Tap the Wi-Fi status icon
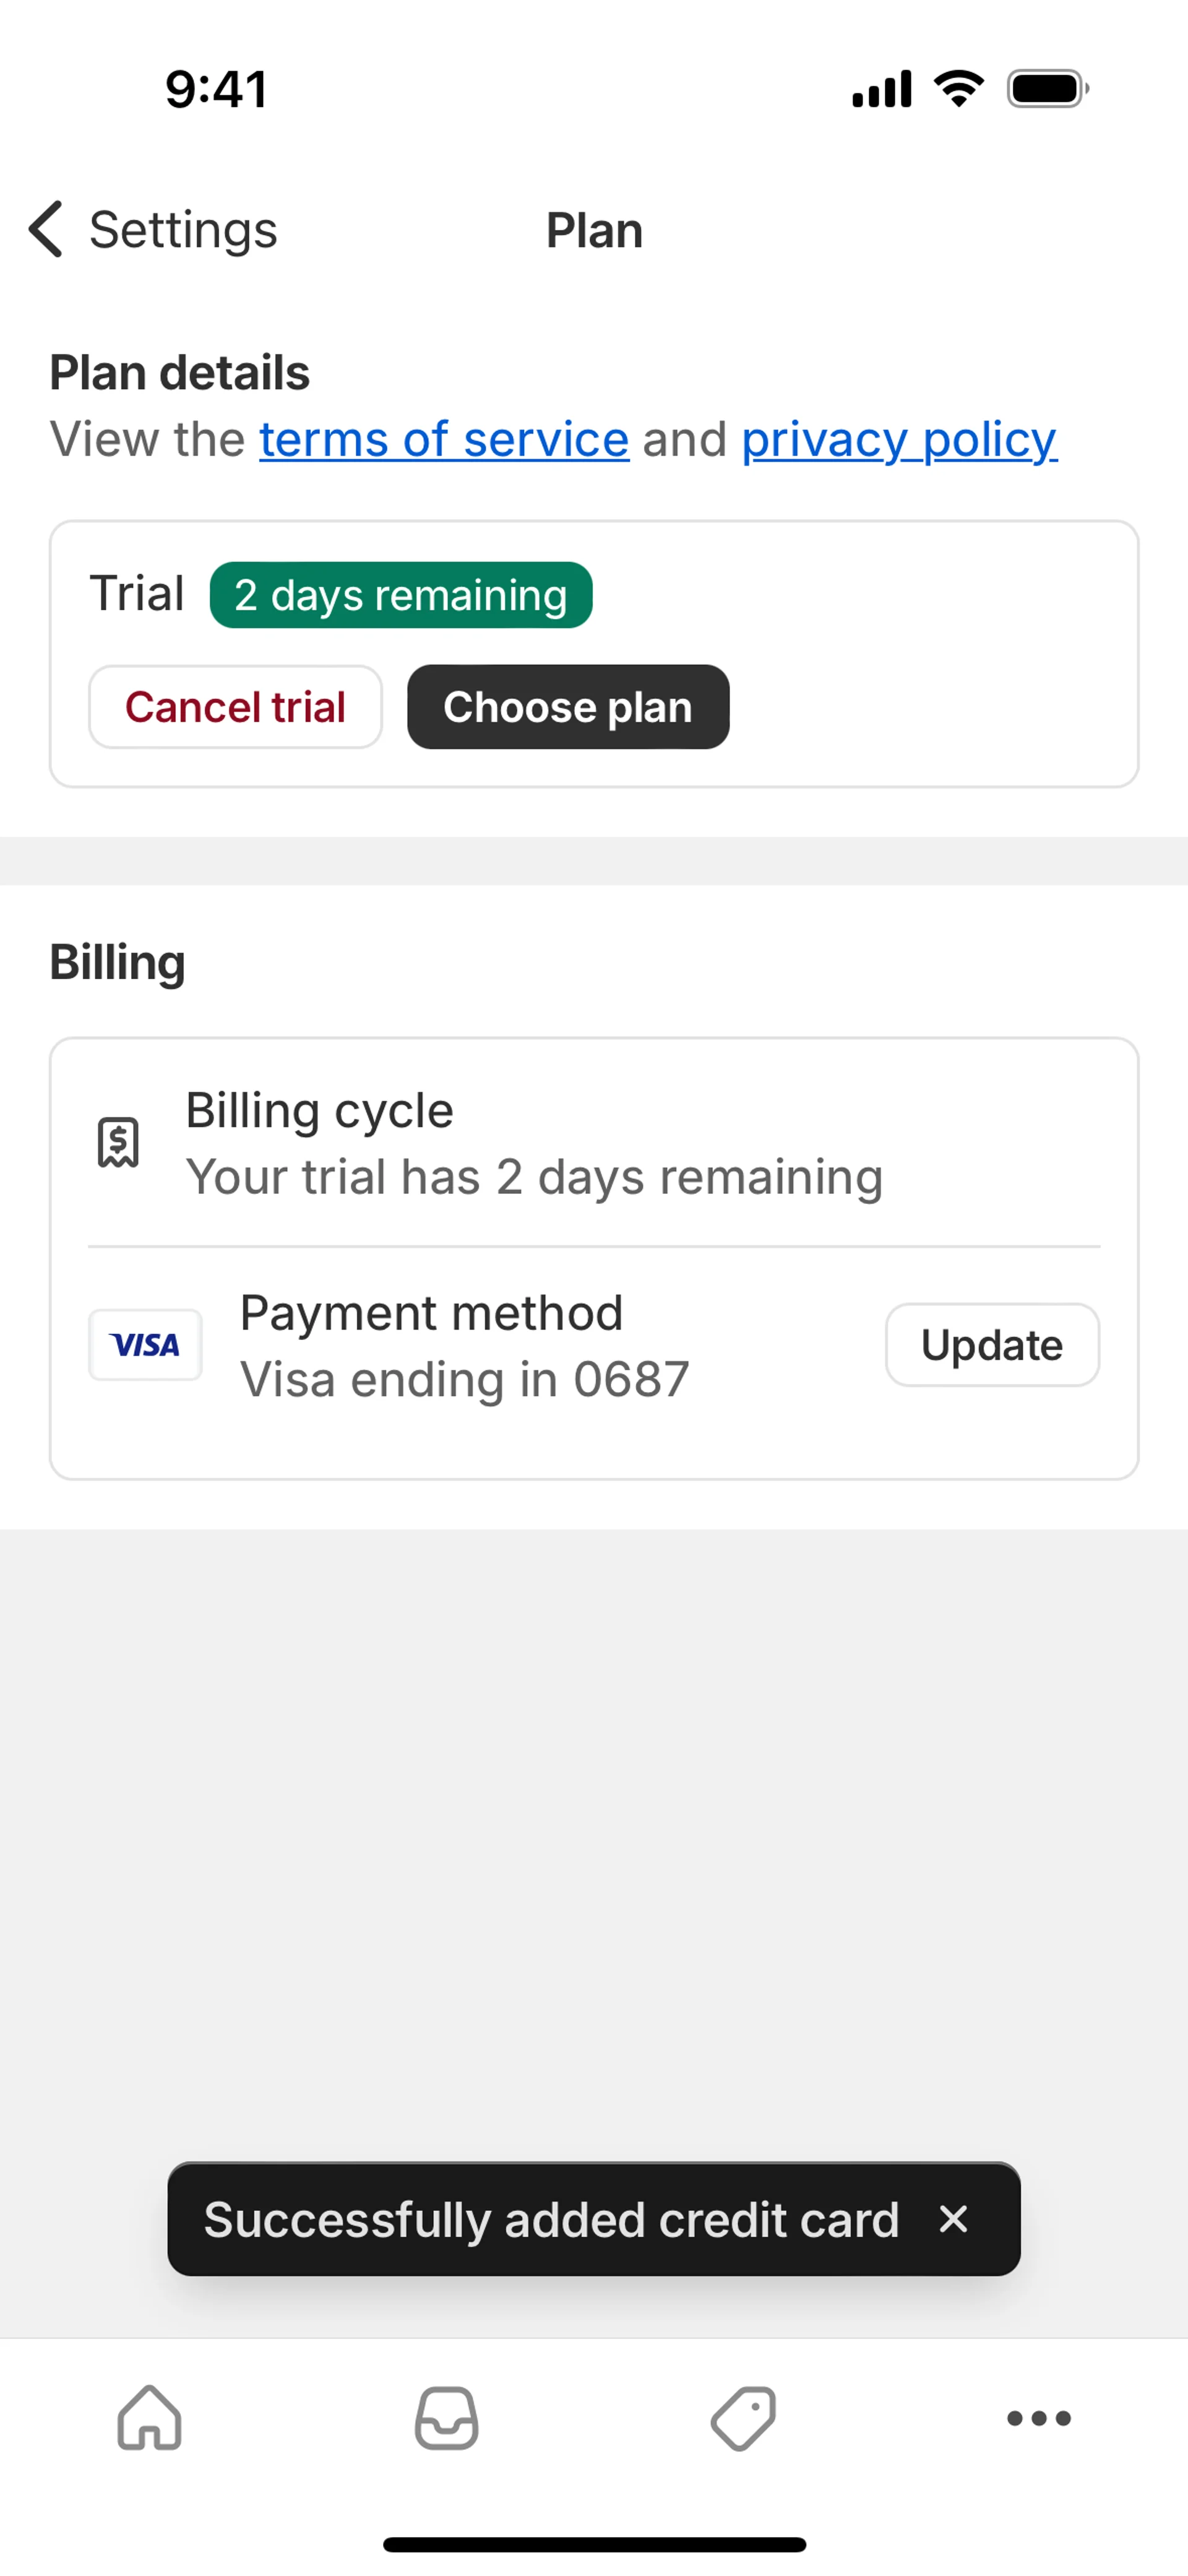 [958, 89]
